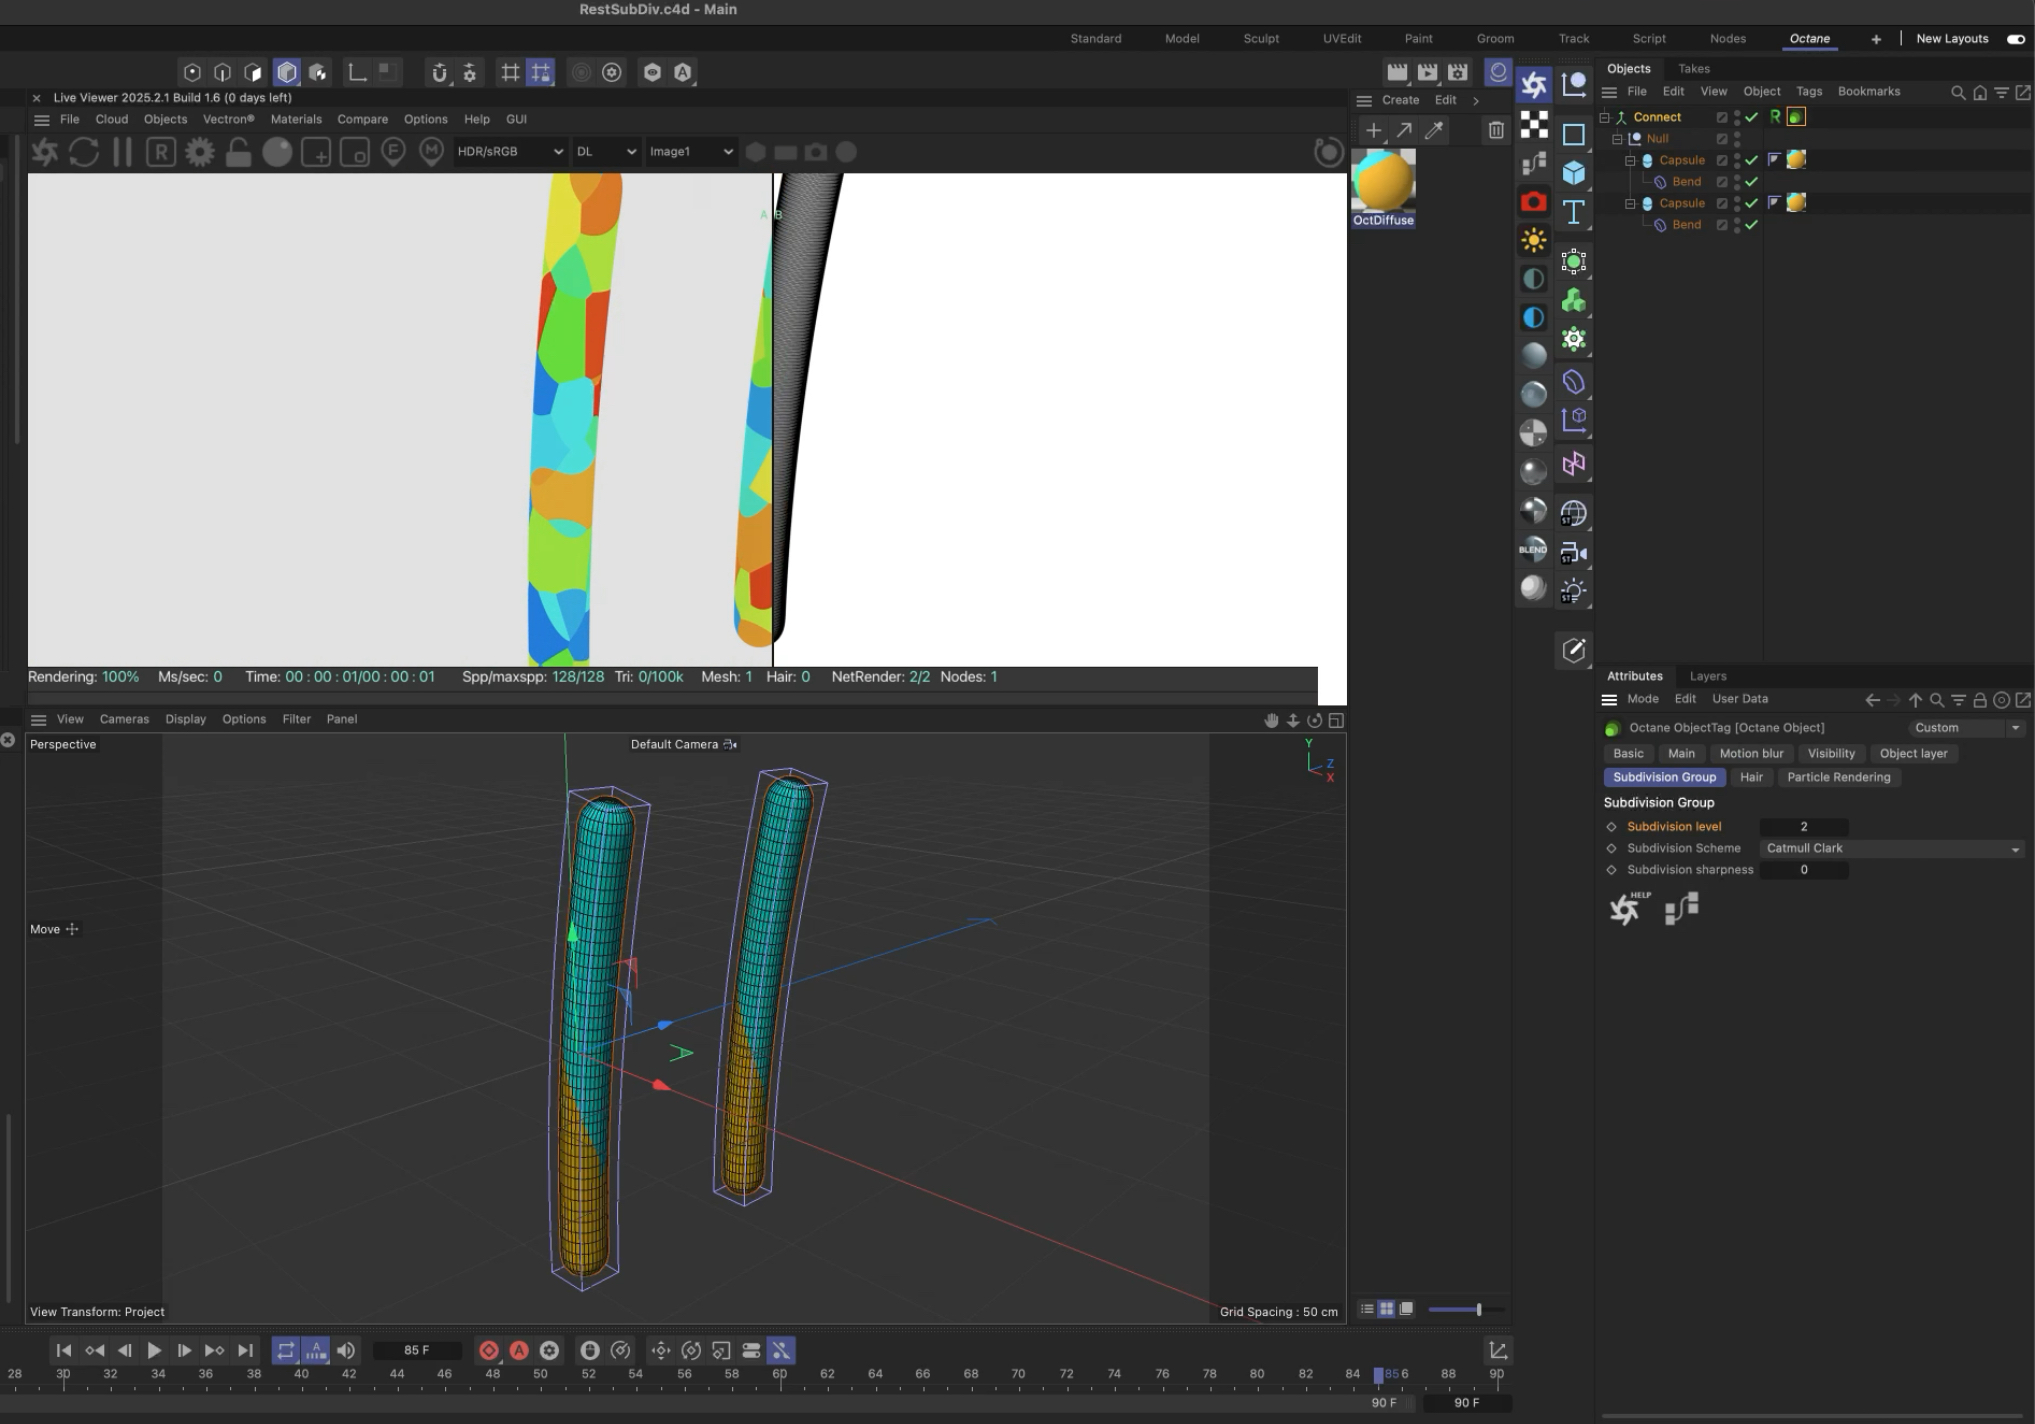Click the Live Viewer settings gear icon
2035x1424 pixels.
tap(200, 152)
